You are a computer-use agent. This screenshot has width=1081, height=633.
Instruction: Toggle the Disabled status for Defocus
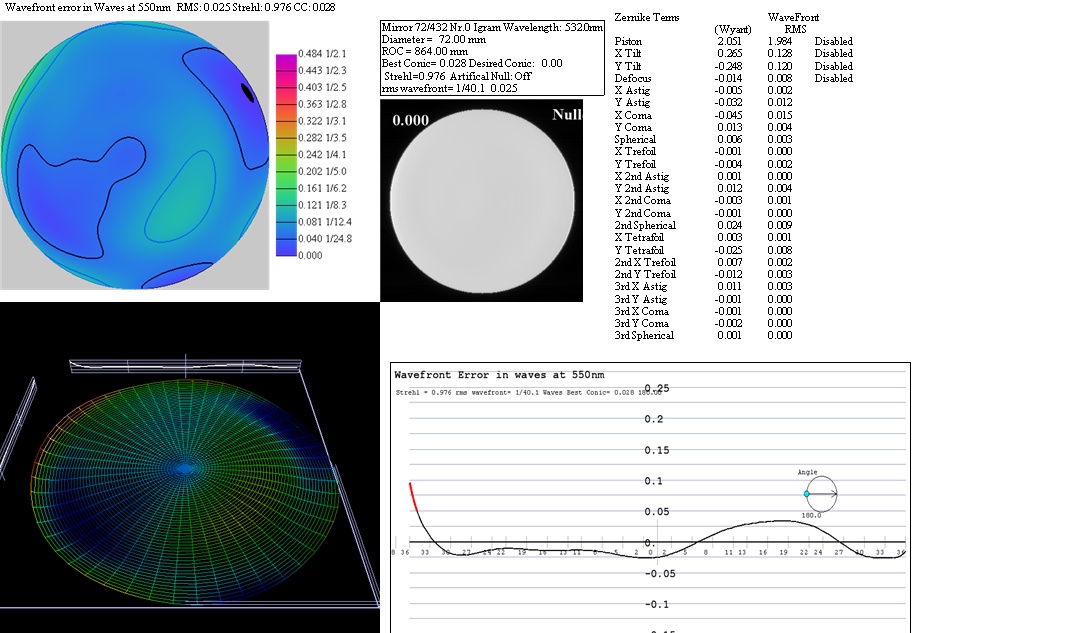[x=833, y=78]
